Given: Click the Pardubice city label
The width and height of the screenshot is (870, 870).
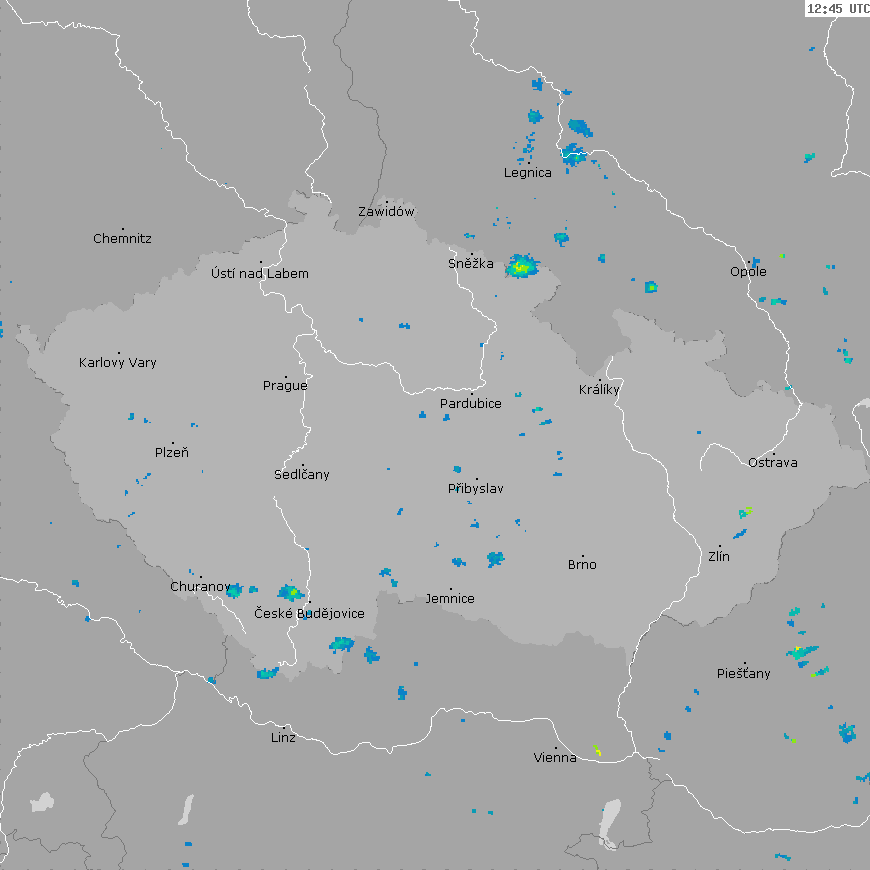Looking at the screenshot, I should point(471,404).
